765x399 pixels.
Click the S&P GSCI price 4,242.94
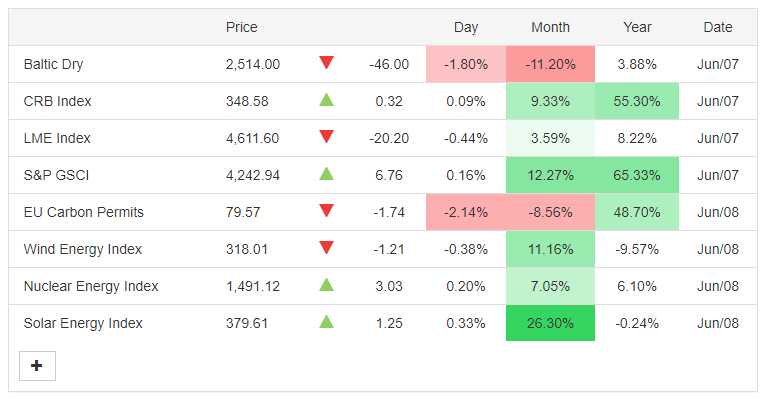click(253, 176)
